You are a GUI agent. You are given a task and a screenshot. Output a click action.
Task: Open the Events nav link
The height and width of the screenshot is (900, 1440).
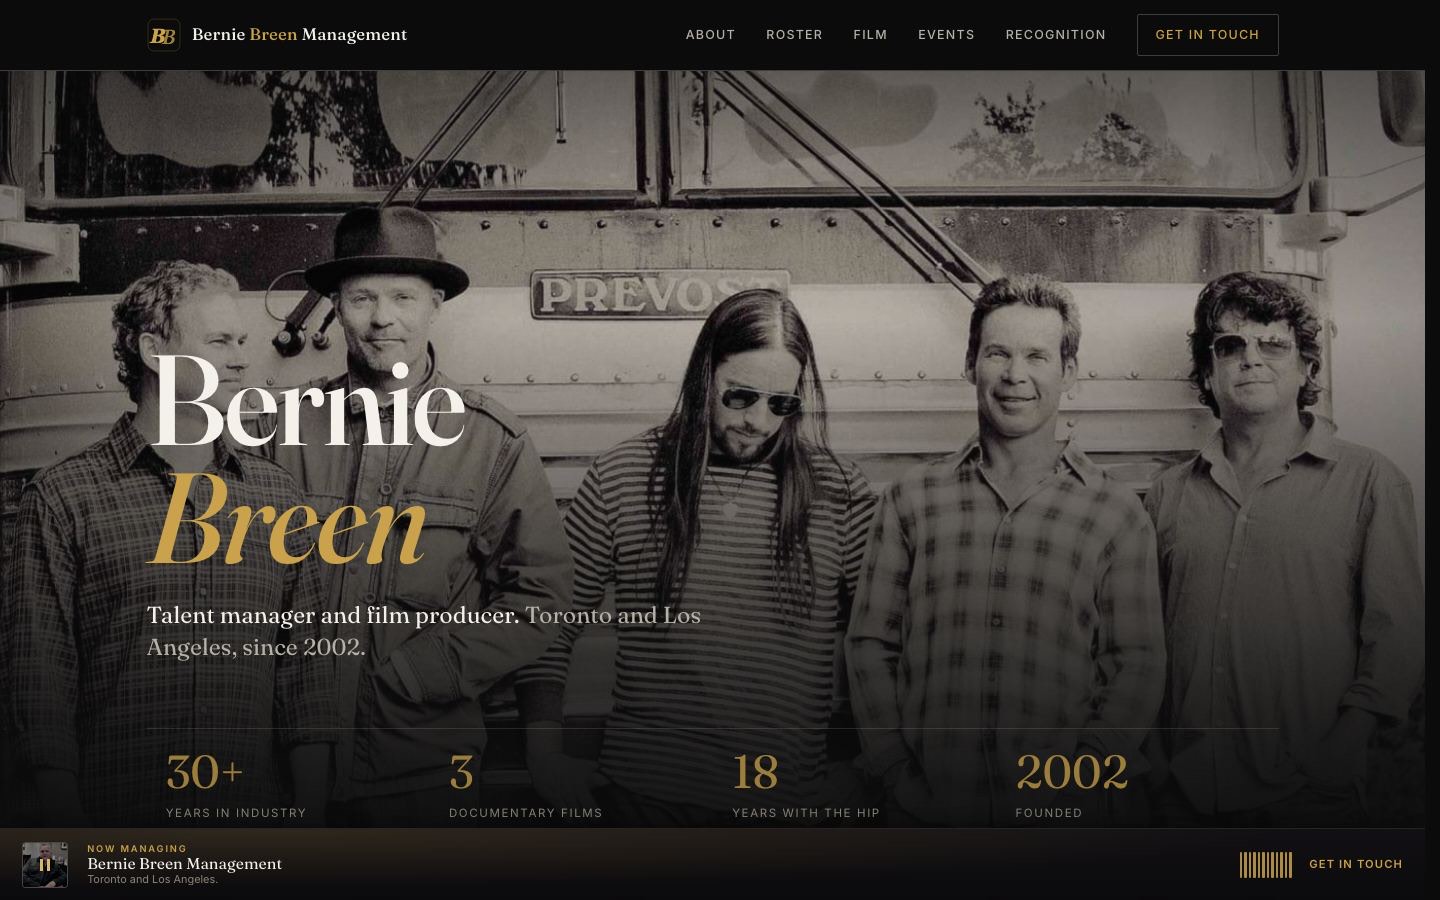tap(946, 35)
